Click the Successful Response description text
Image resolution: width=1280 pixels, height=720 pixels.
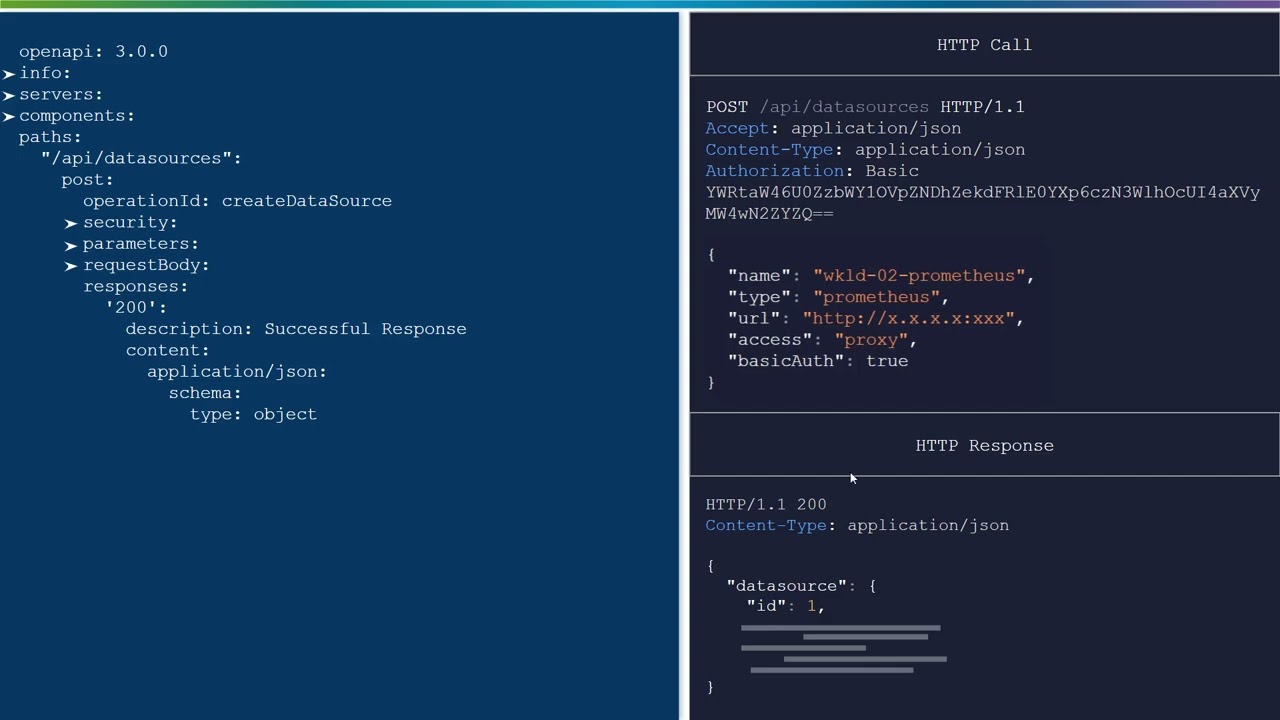pyautogui.click(x=365, y=329)
